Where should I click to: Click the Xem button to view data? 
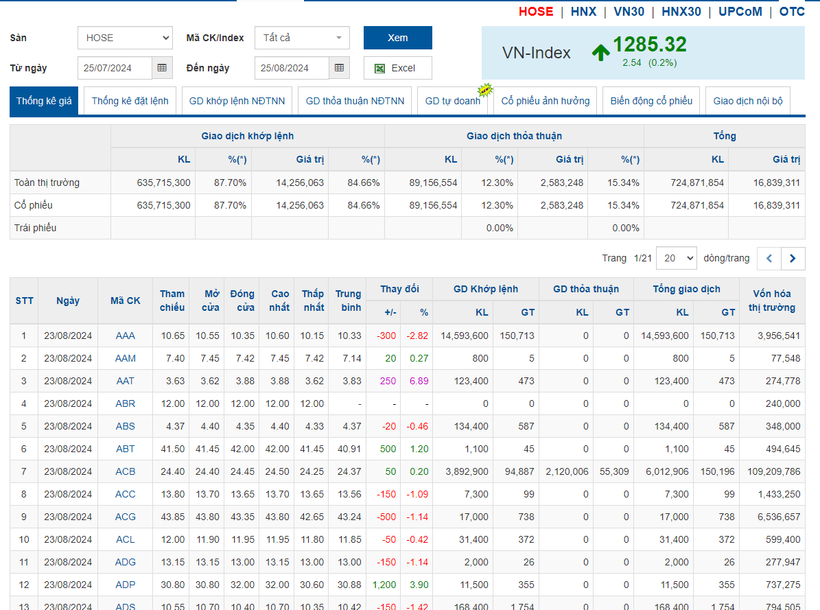coord(397,37)
